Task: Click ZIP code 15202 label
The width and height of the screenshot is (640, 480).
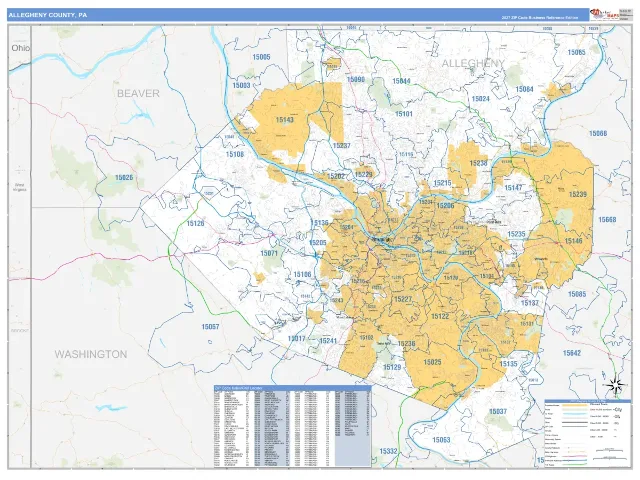Action: [x=336, y=176]
